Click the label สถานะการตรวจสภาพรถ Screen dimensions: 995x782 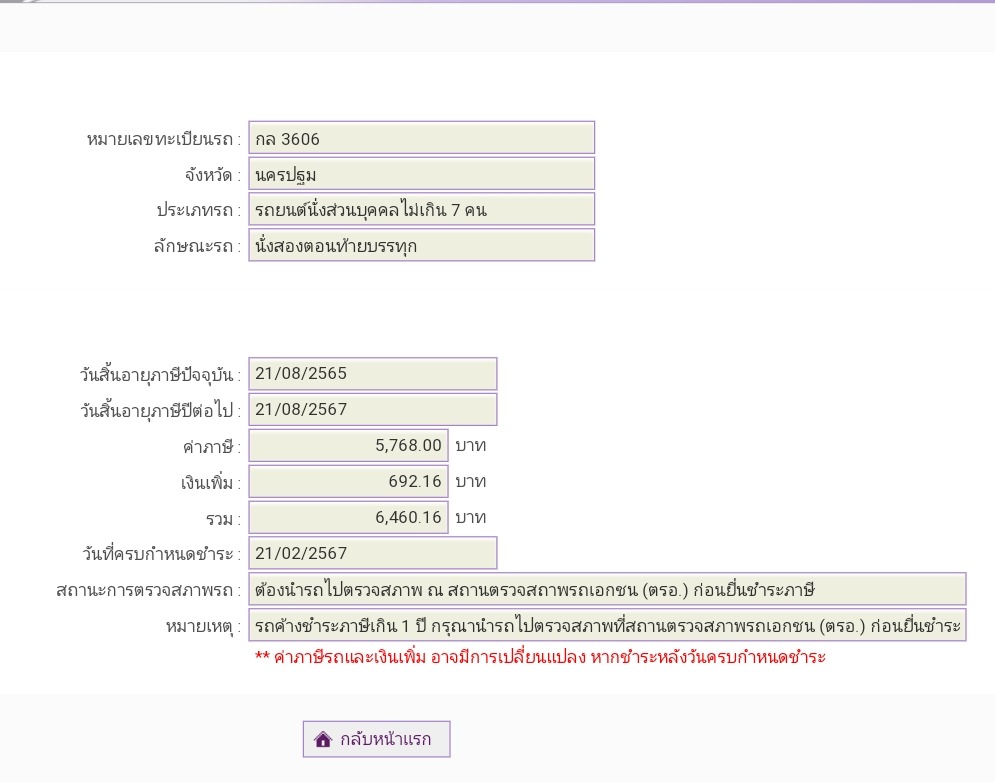point(148,590)
